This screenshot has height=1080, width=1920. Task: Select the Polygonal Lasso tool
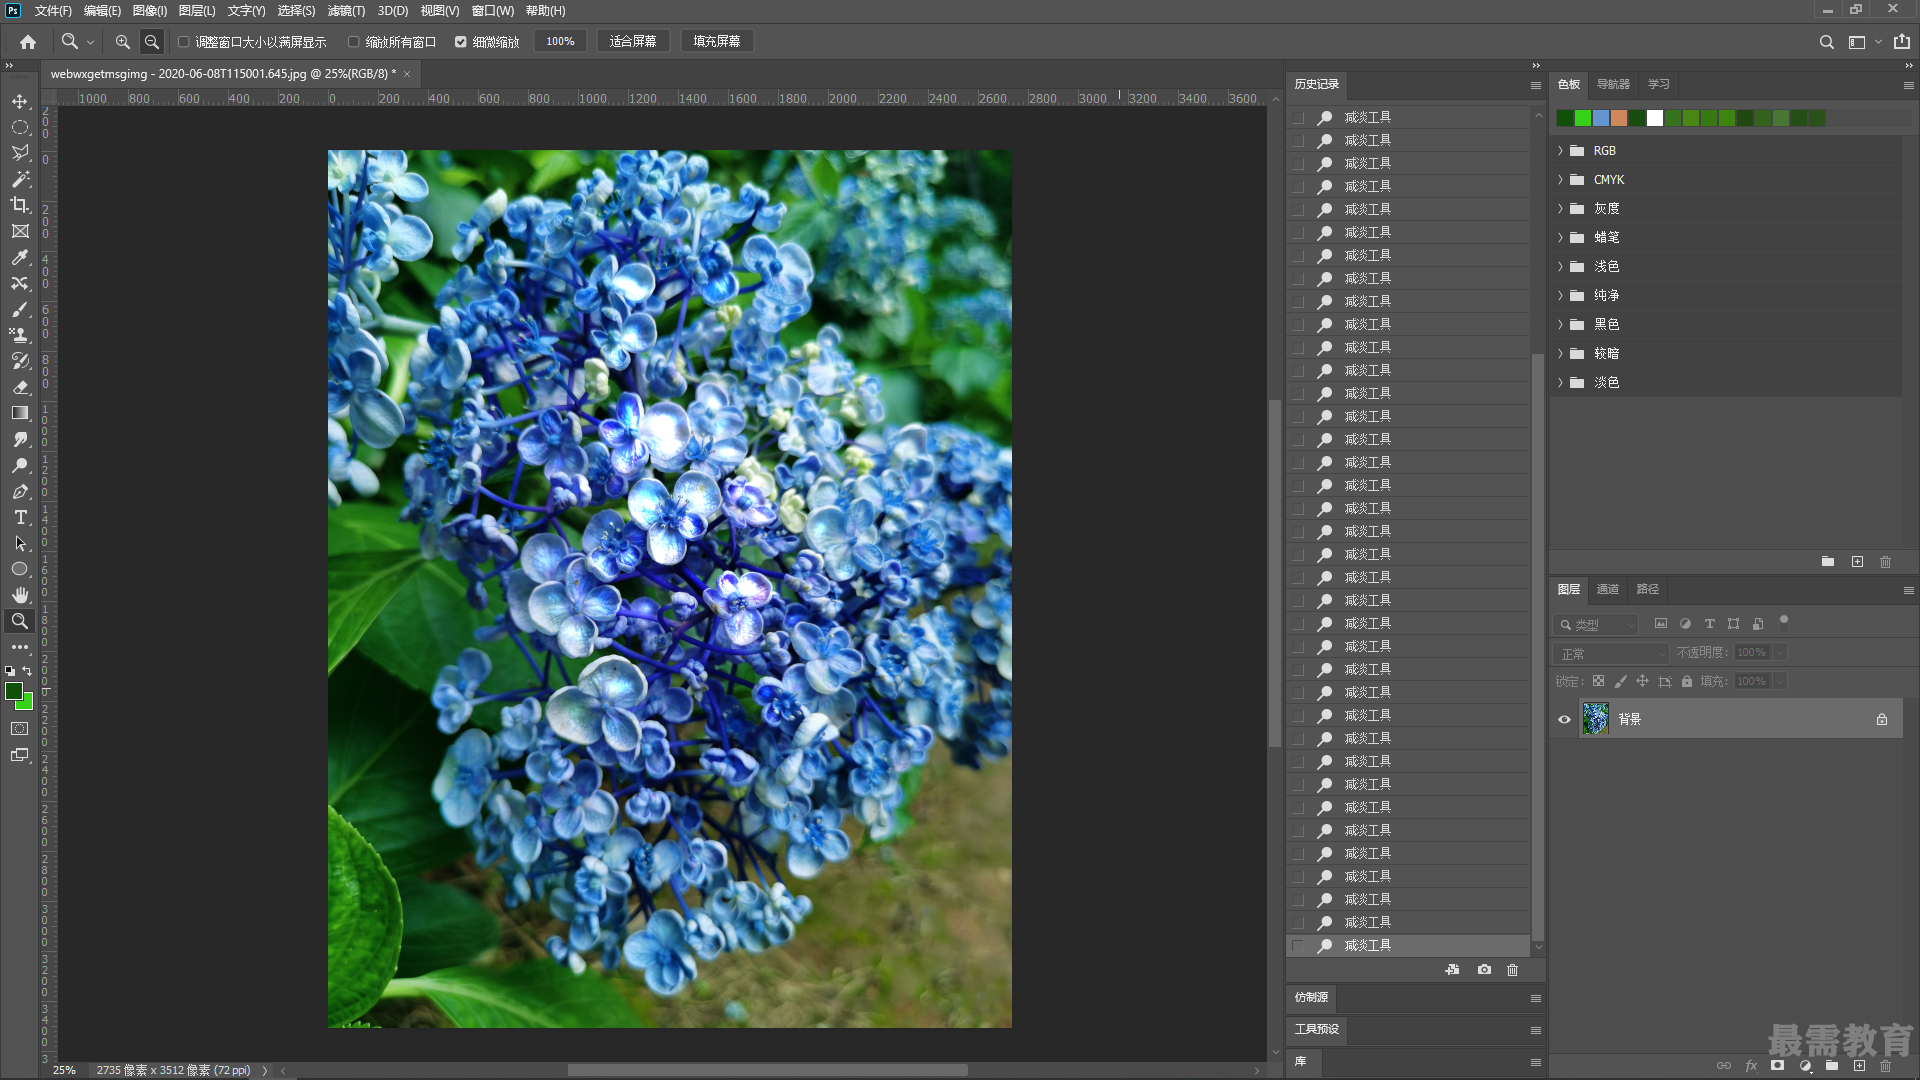pos(20,153)
